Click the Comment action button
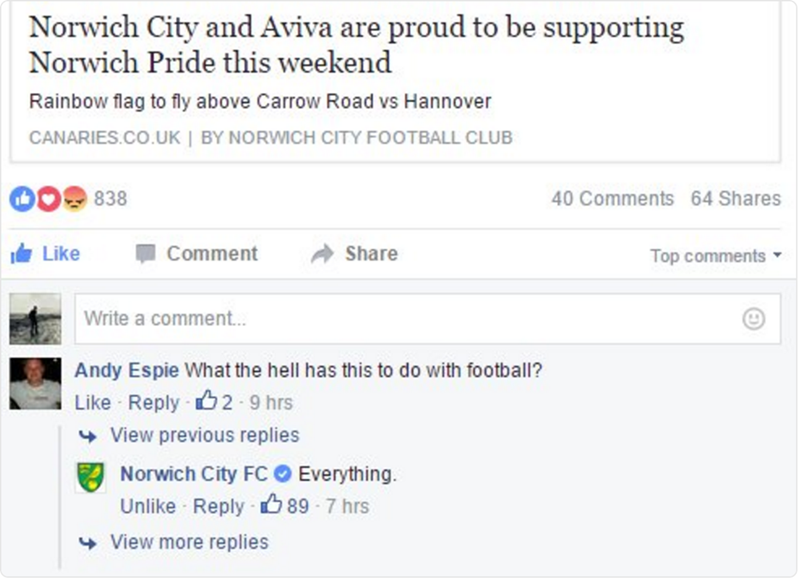The image size is (800, 579). pyautogui.click(x=197, y=254)
